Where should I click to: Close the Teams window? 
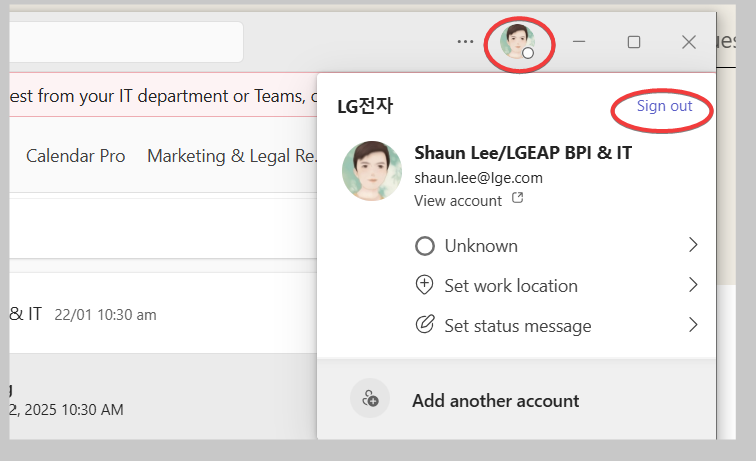click(689, 42)
